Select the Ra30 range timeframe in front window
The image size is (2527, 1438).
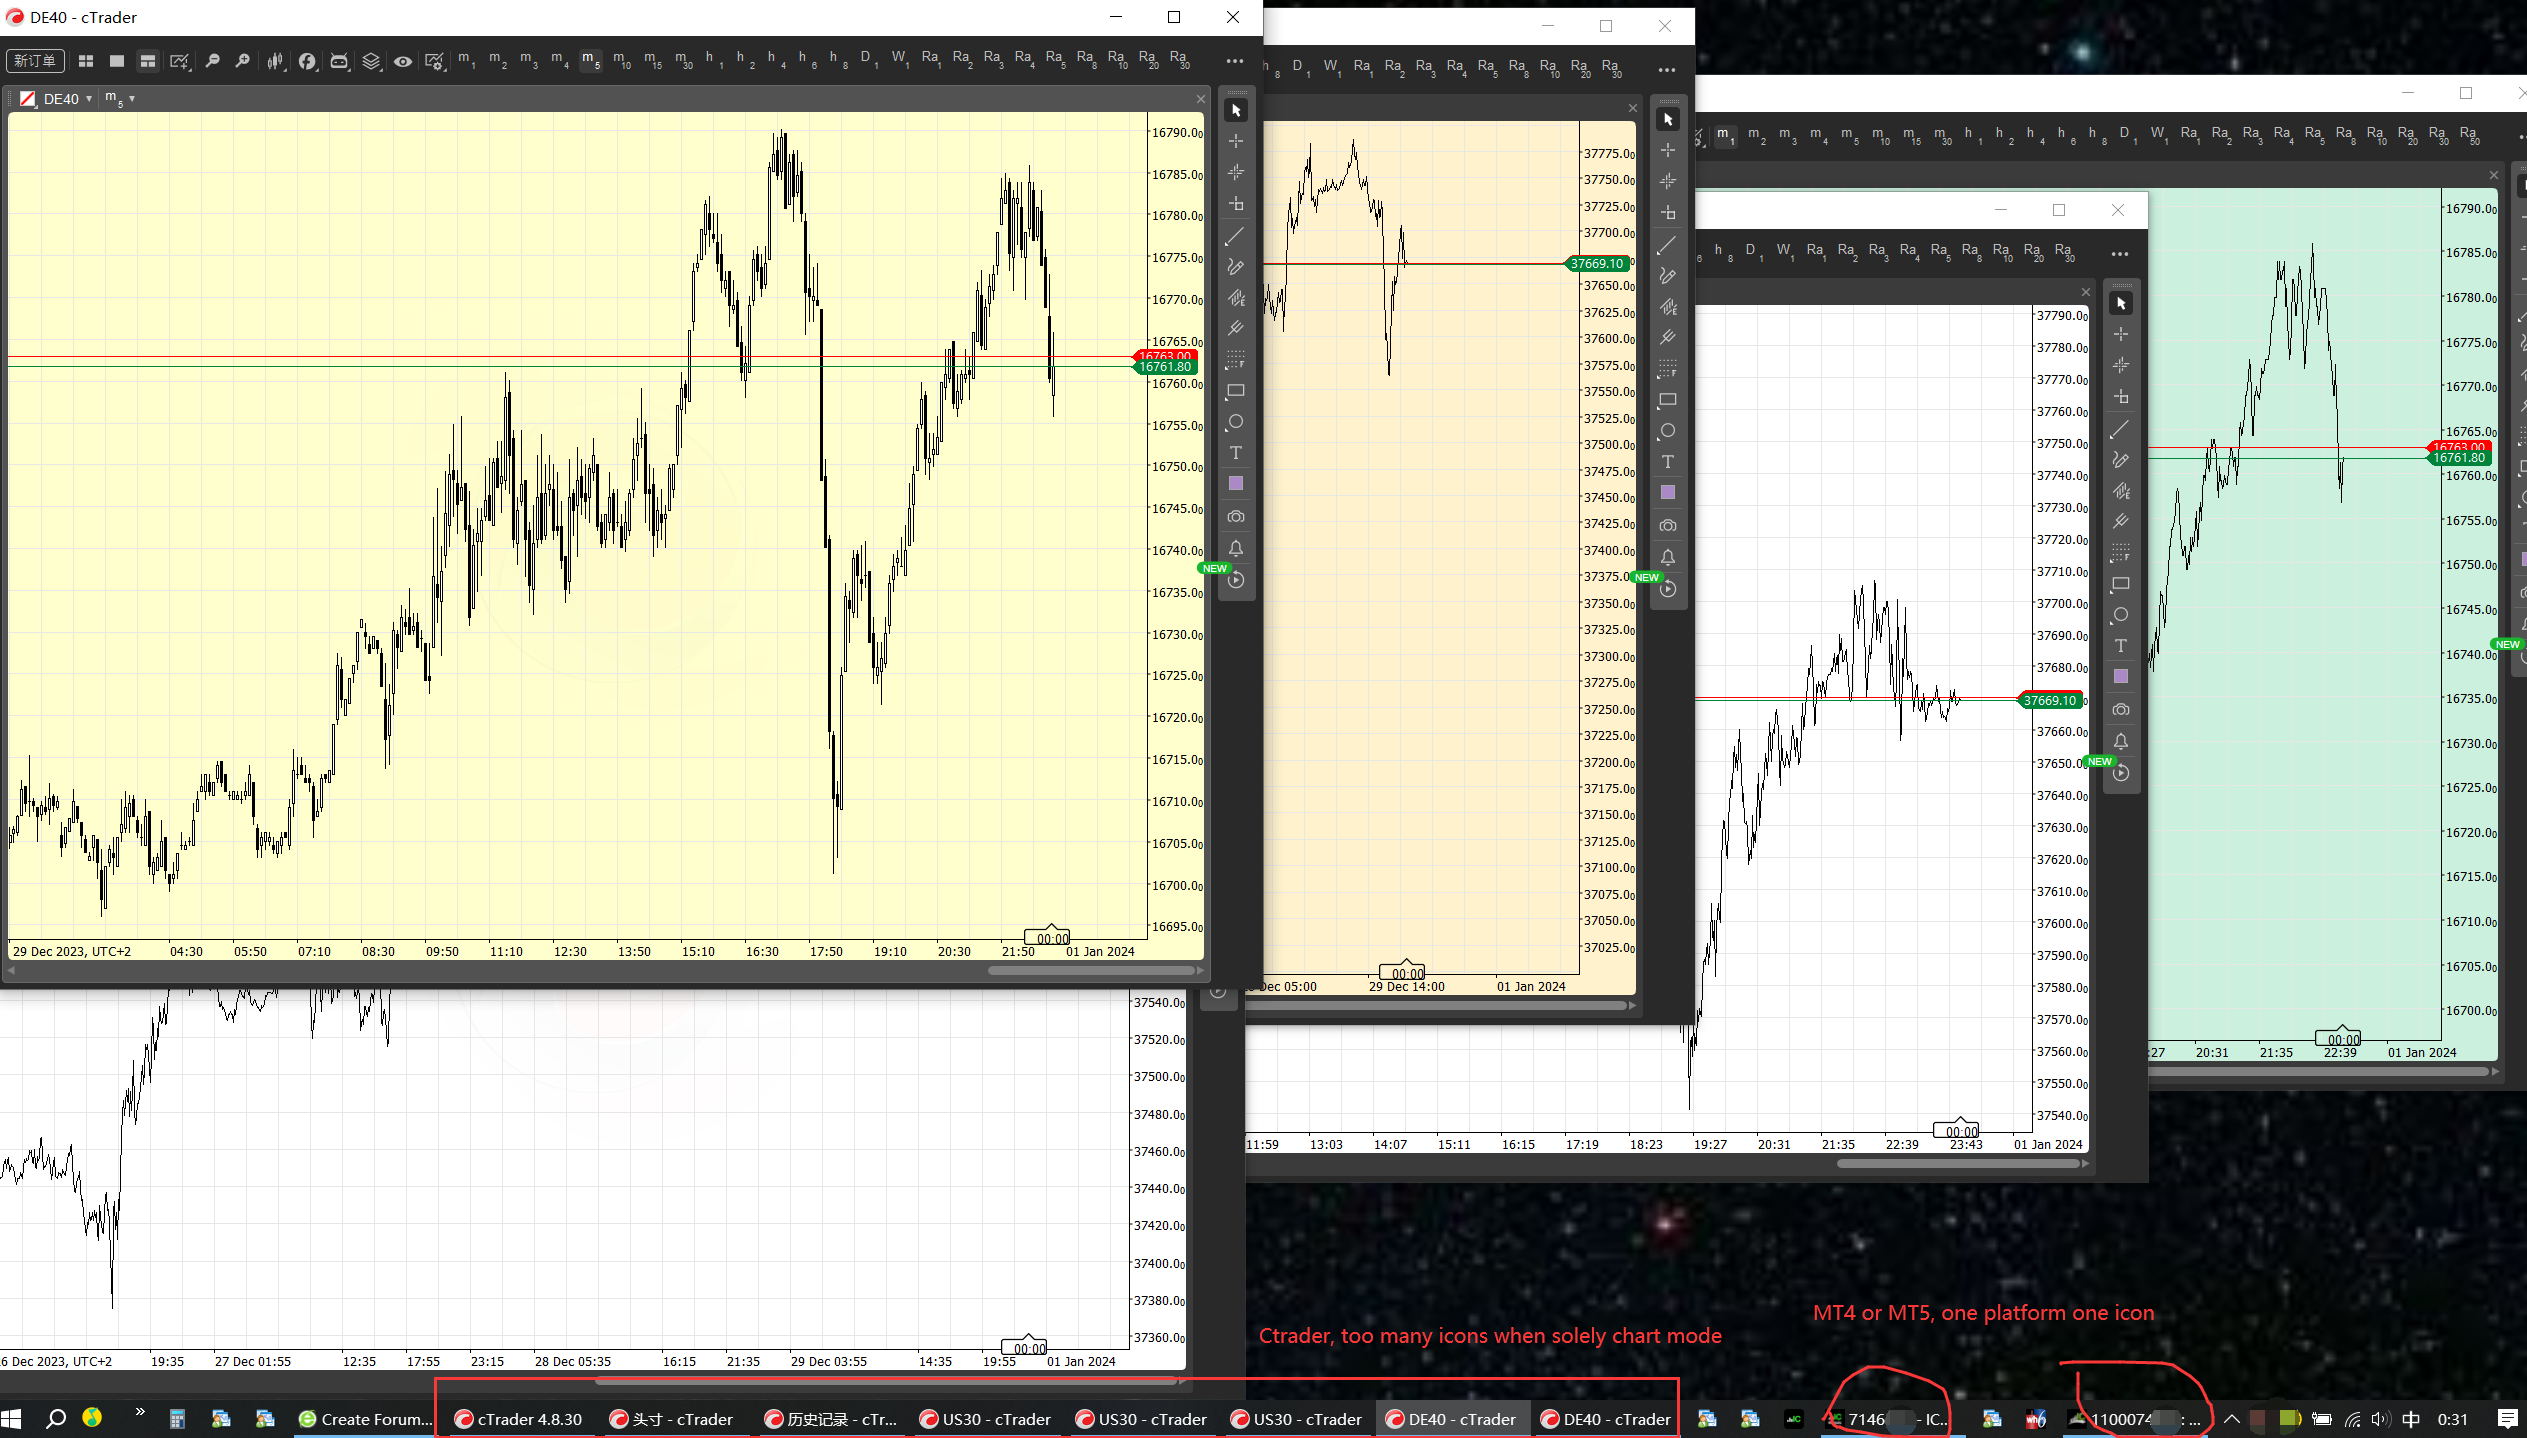pyautogui.click(x=1179, y=60)
